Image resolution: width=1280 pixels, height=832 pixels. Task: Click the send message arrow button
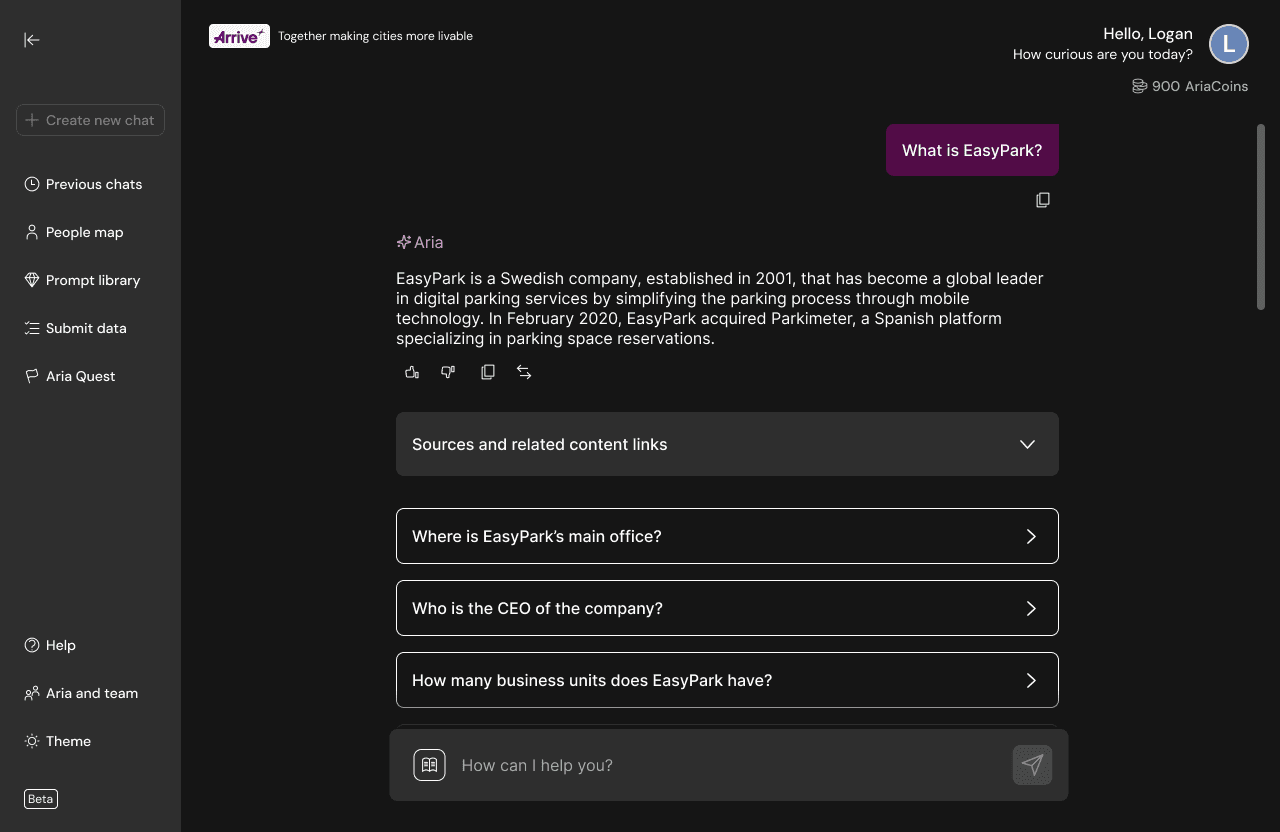point(1032,765)
